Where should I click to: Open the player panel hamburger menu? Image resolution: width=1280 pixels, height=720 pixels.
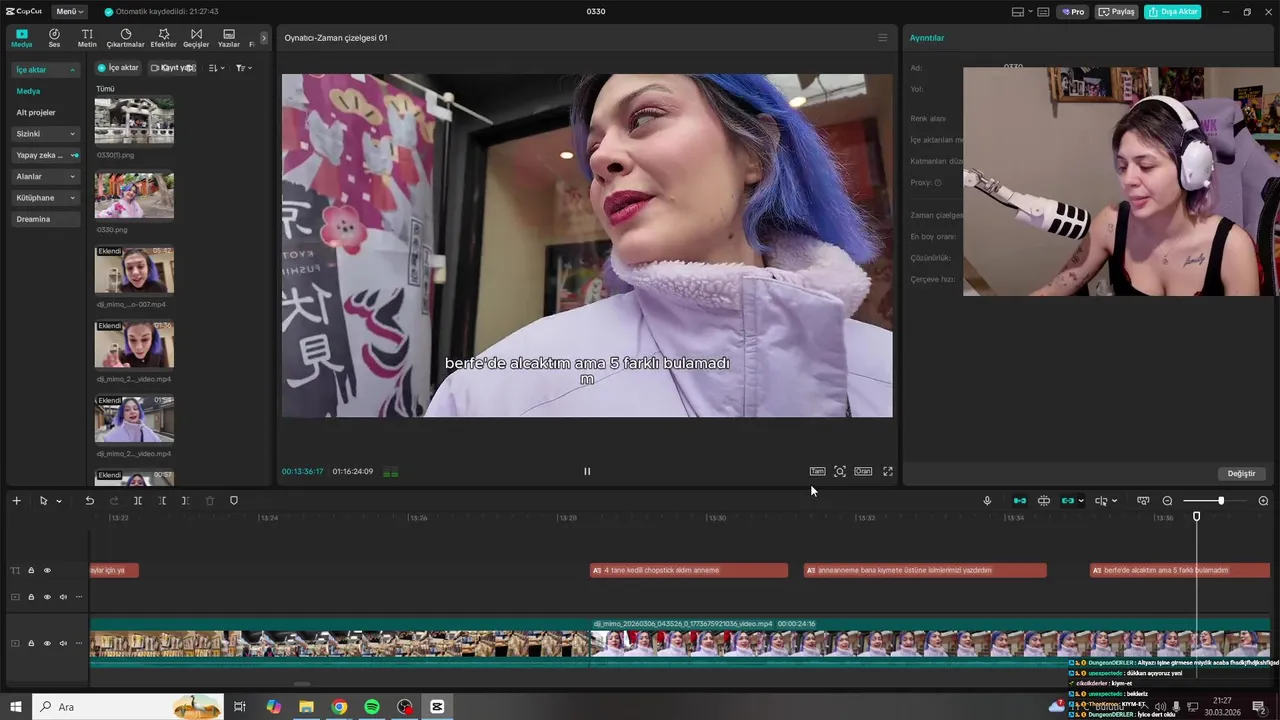[x=882, y=38]
